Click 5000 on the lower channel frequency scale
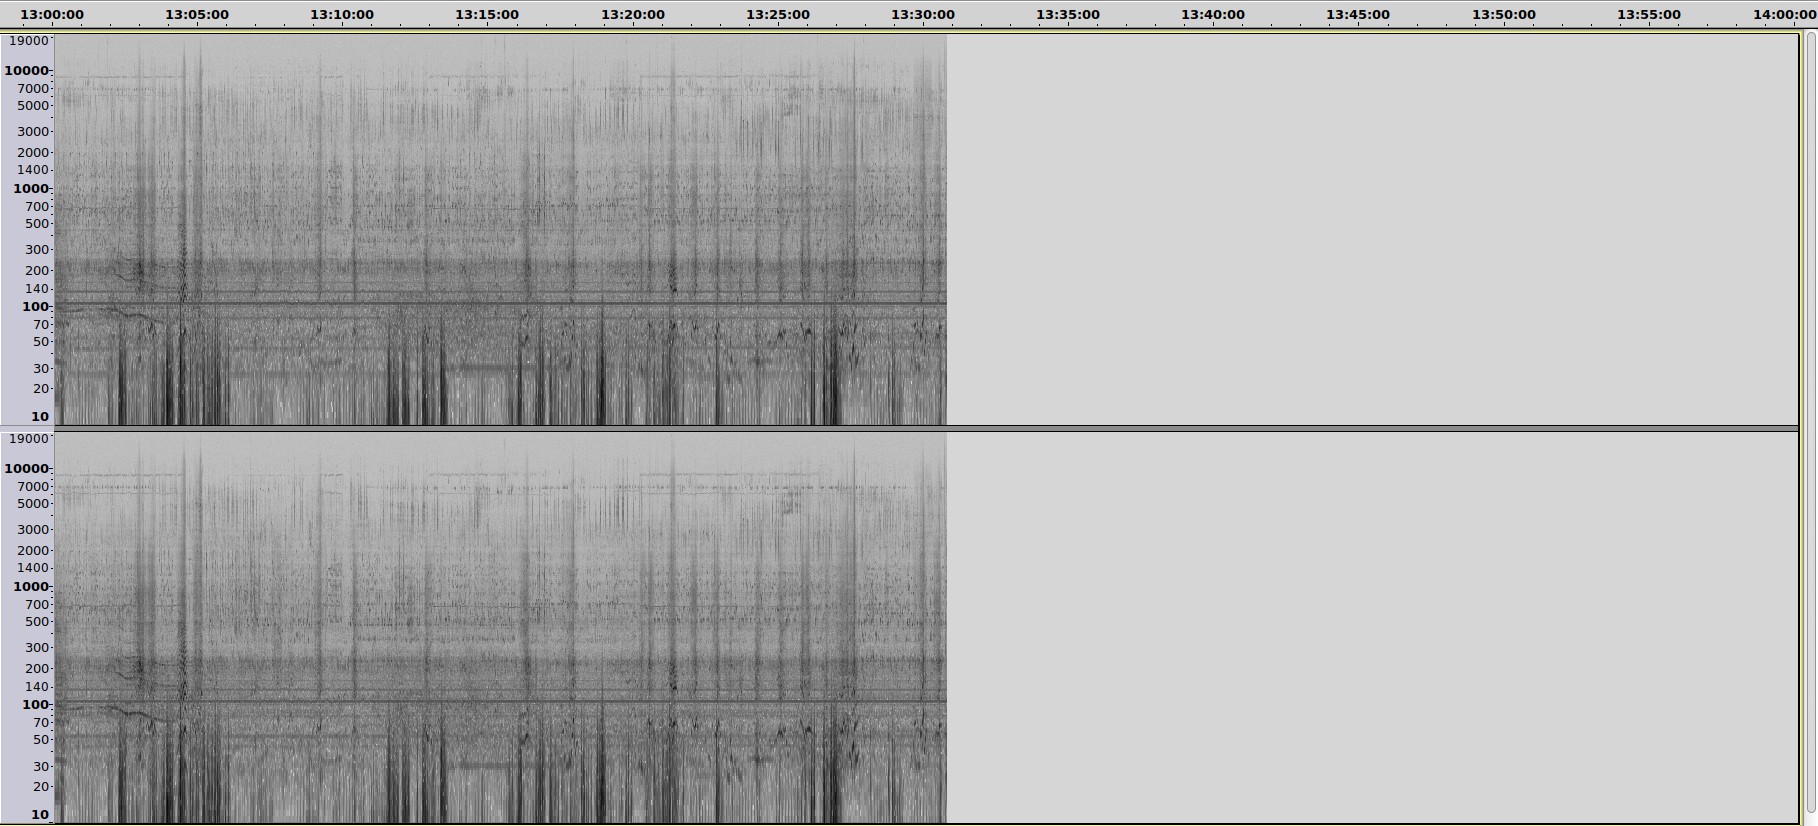This screenshot has height=826, width=1818. [33, 504]
